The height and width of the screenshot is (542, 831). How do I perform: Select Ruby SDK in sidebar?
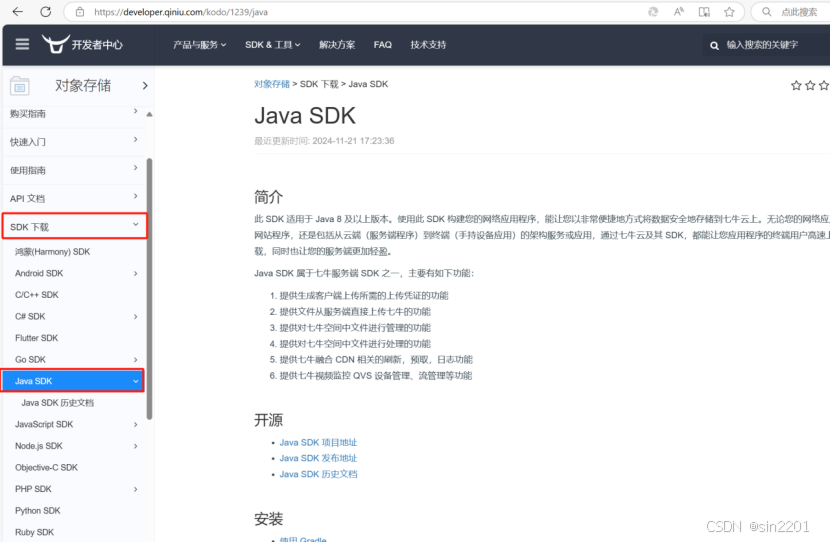pos(34,532)
